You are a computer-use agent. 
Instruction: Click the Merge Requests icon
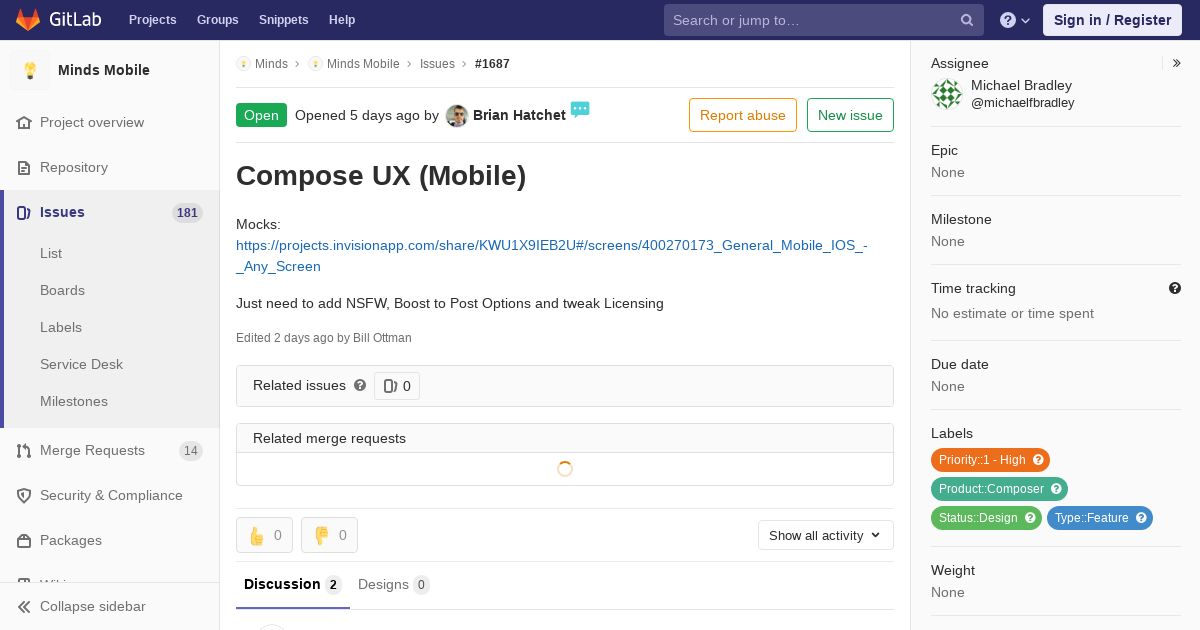(x=24, y=450)
